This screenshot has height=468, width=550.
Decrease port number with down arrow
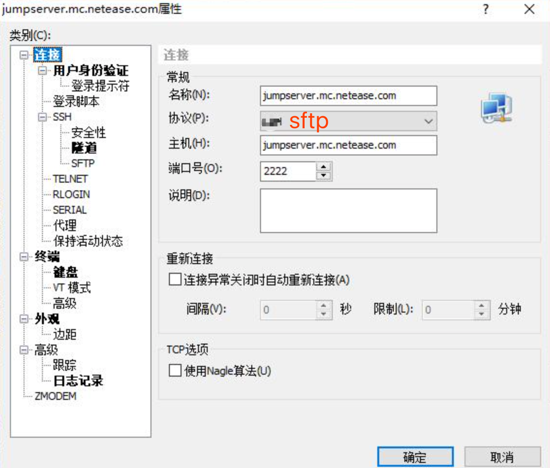[324, 175]
